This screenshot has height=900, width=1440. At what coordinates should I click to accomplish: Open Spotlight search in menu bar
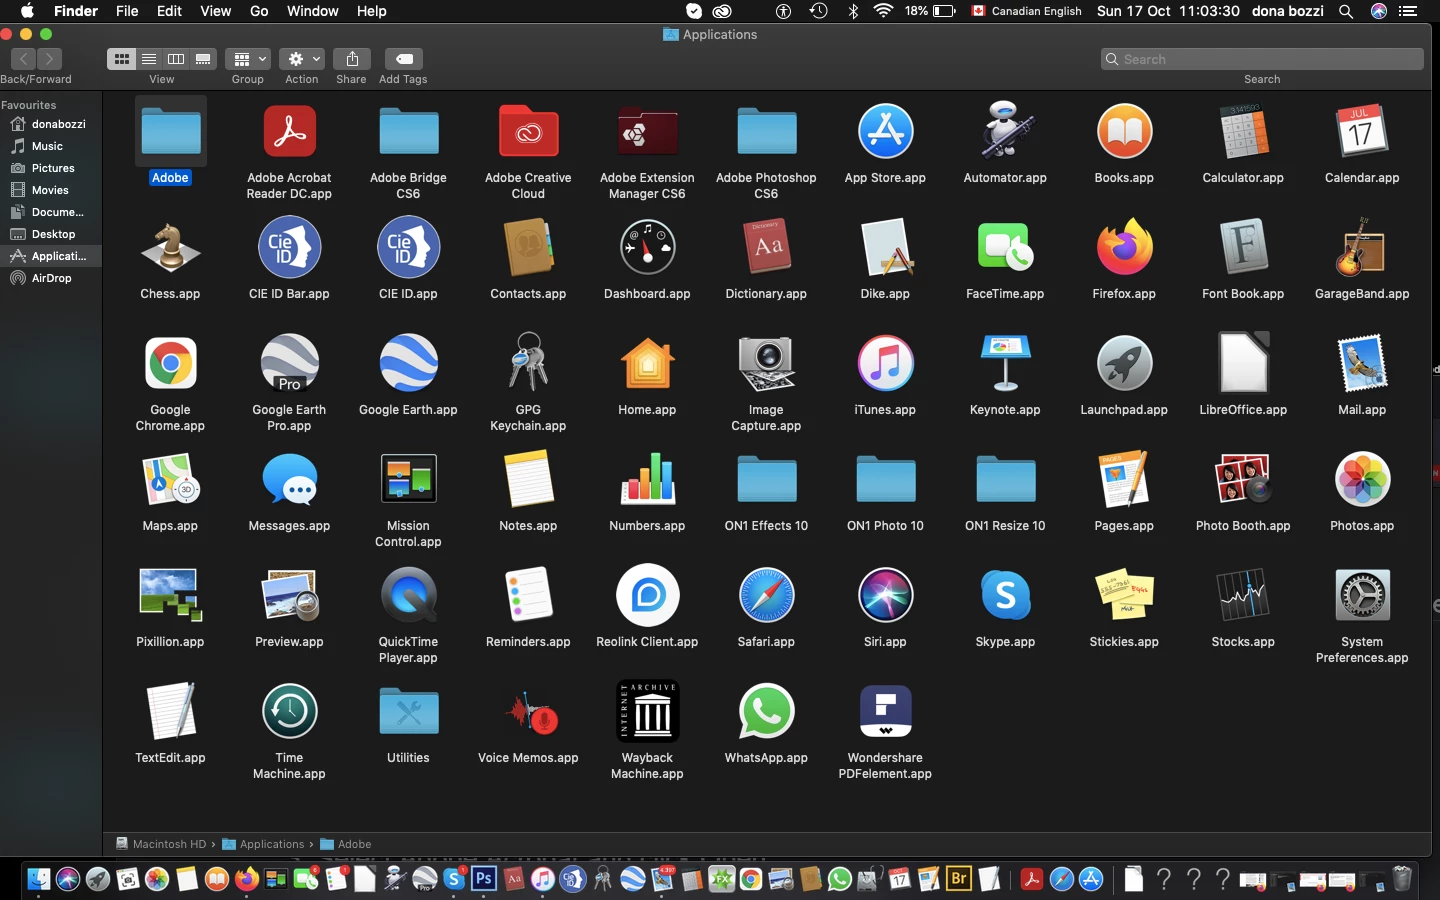pyautogui.click(x=1346, y=11)
